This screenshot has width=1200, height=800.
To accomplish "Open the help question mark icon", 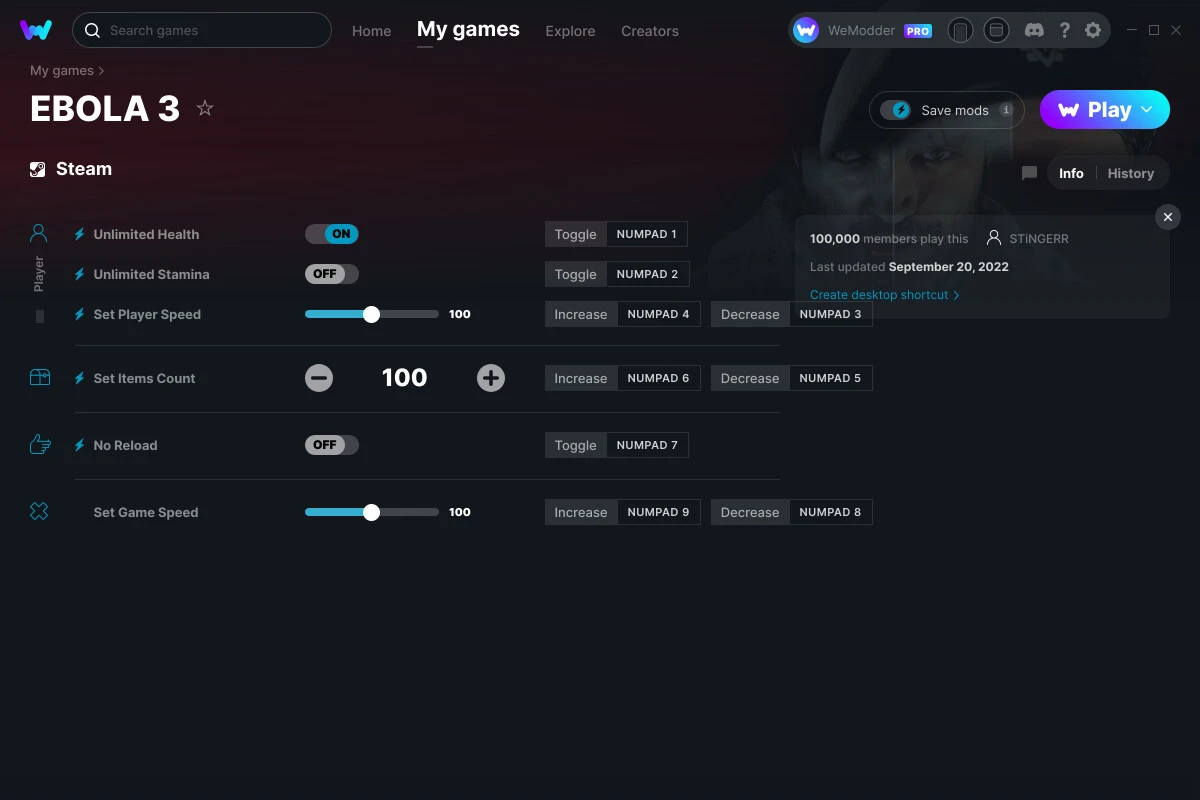I will [x=1065, y=31].
